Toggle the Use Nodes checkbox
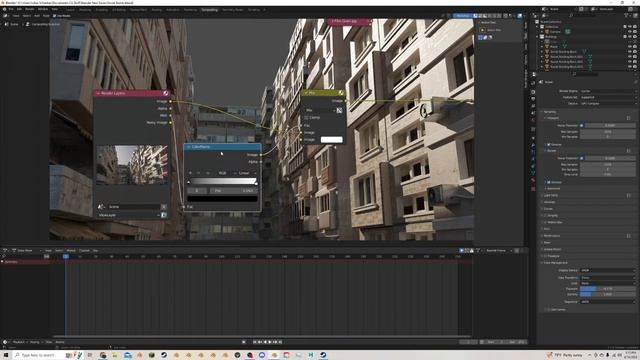 (55, 16)
